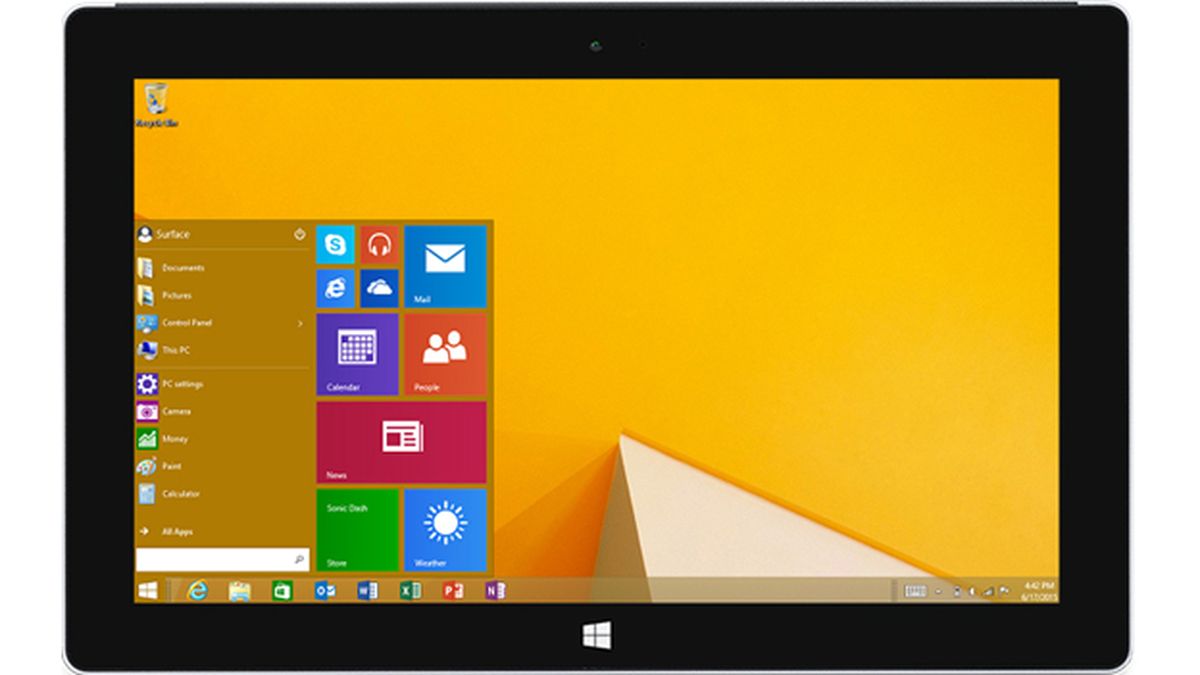Show the touch keyboard from the system tray
Image resolution: width=1200 pixels, height=675 pixels.
[x=916, y=591]
